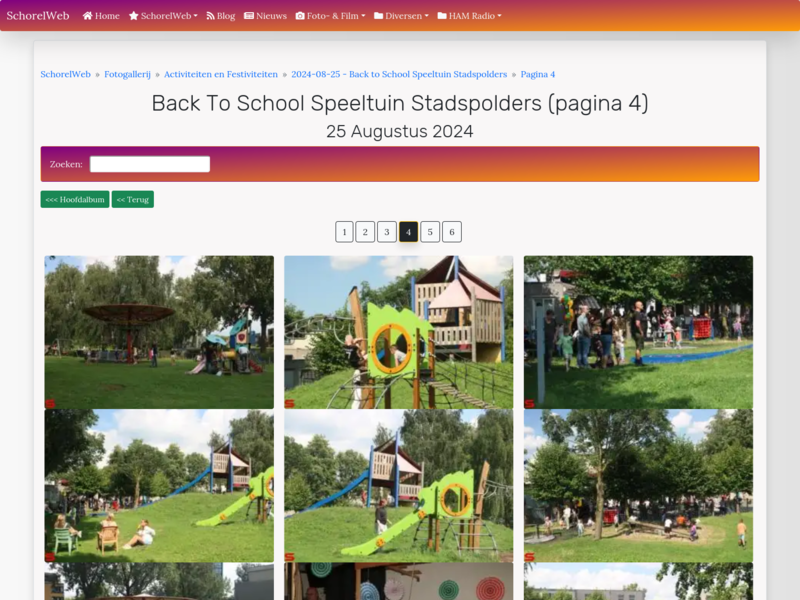This screenshot has height=600, width=800.
Task: Click the newspaper icon beside Nieuws
Action: tap(249, 16)
